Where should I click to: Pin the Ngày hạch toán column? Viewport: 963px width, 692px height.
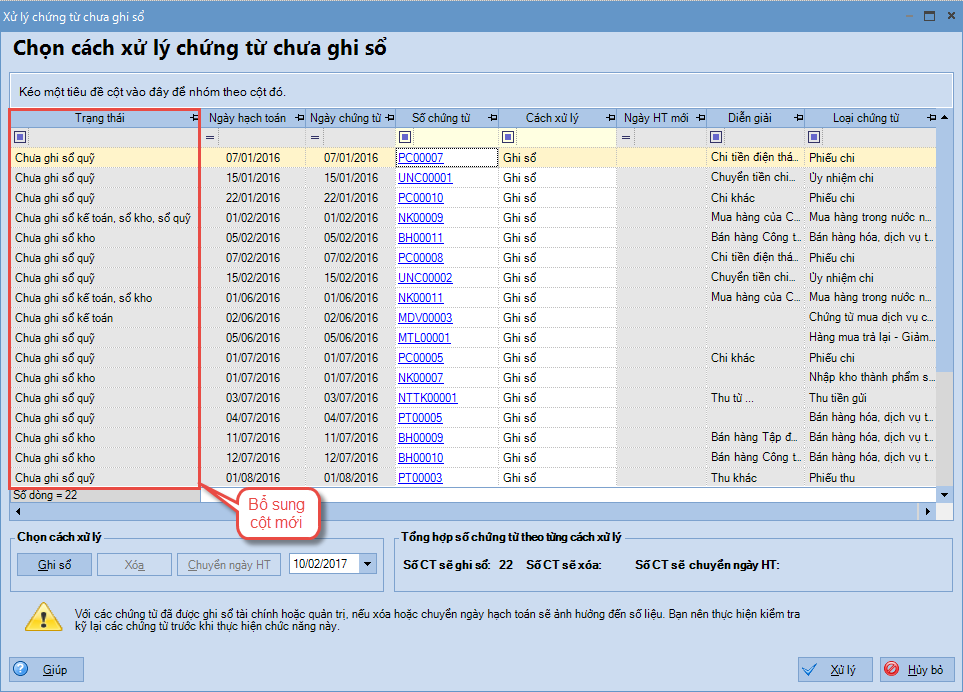[x=300, y=118]
